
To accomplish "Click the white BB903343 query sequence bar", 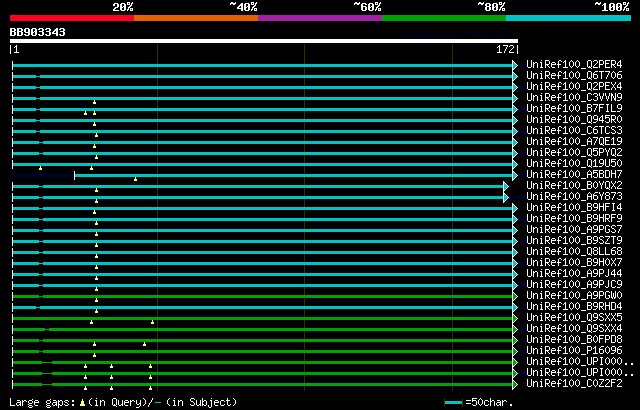I will pos(264,41).
